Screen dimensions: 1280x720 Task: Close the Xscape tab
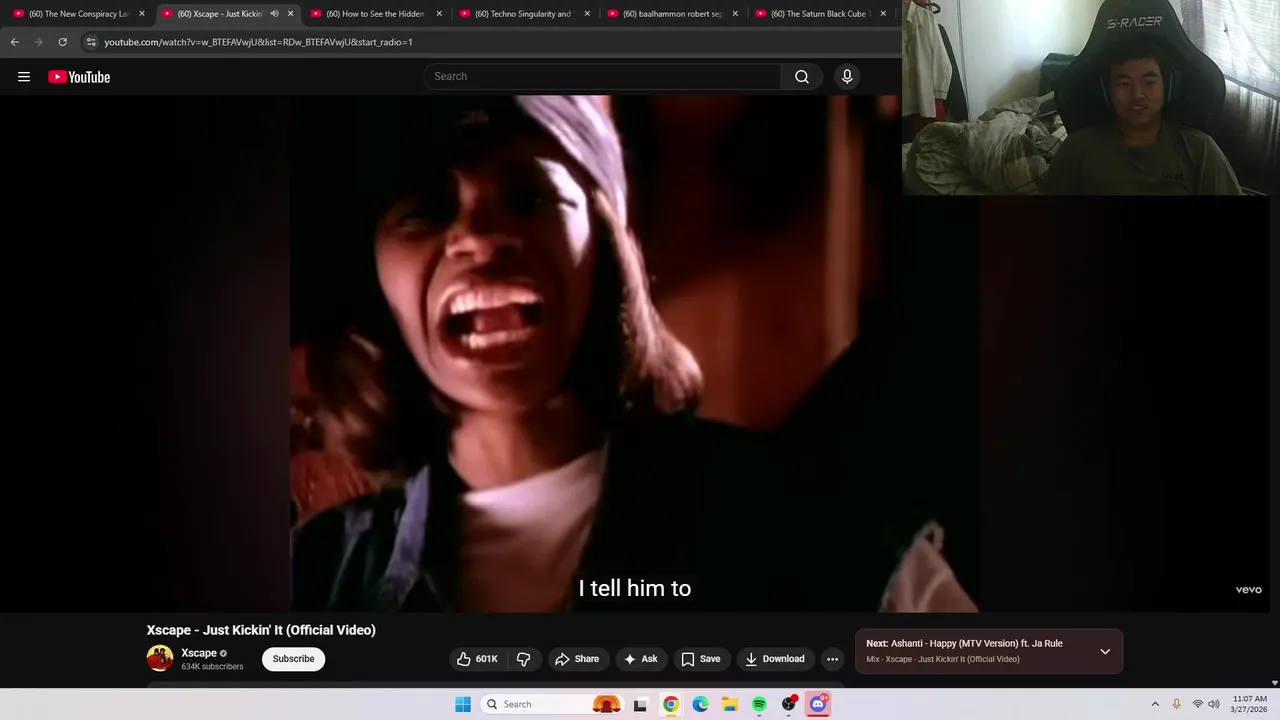tap(291, 14)
